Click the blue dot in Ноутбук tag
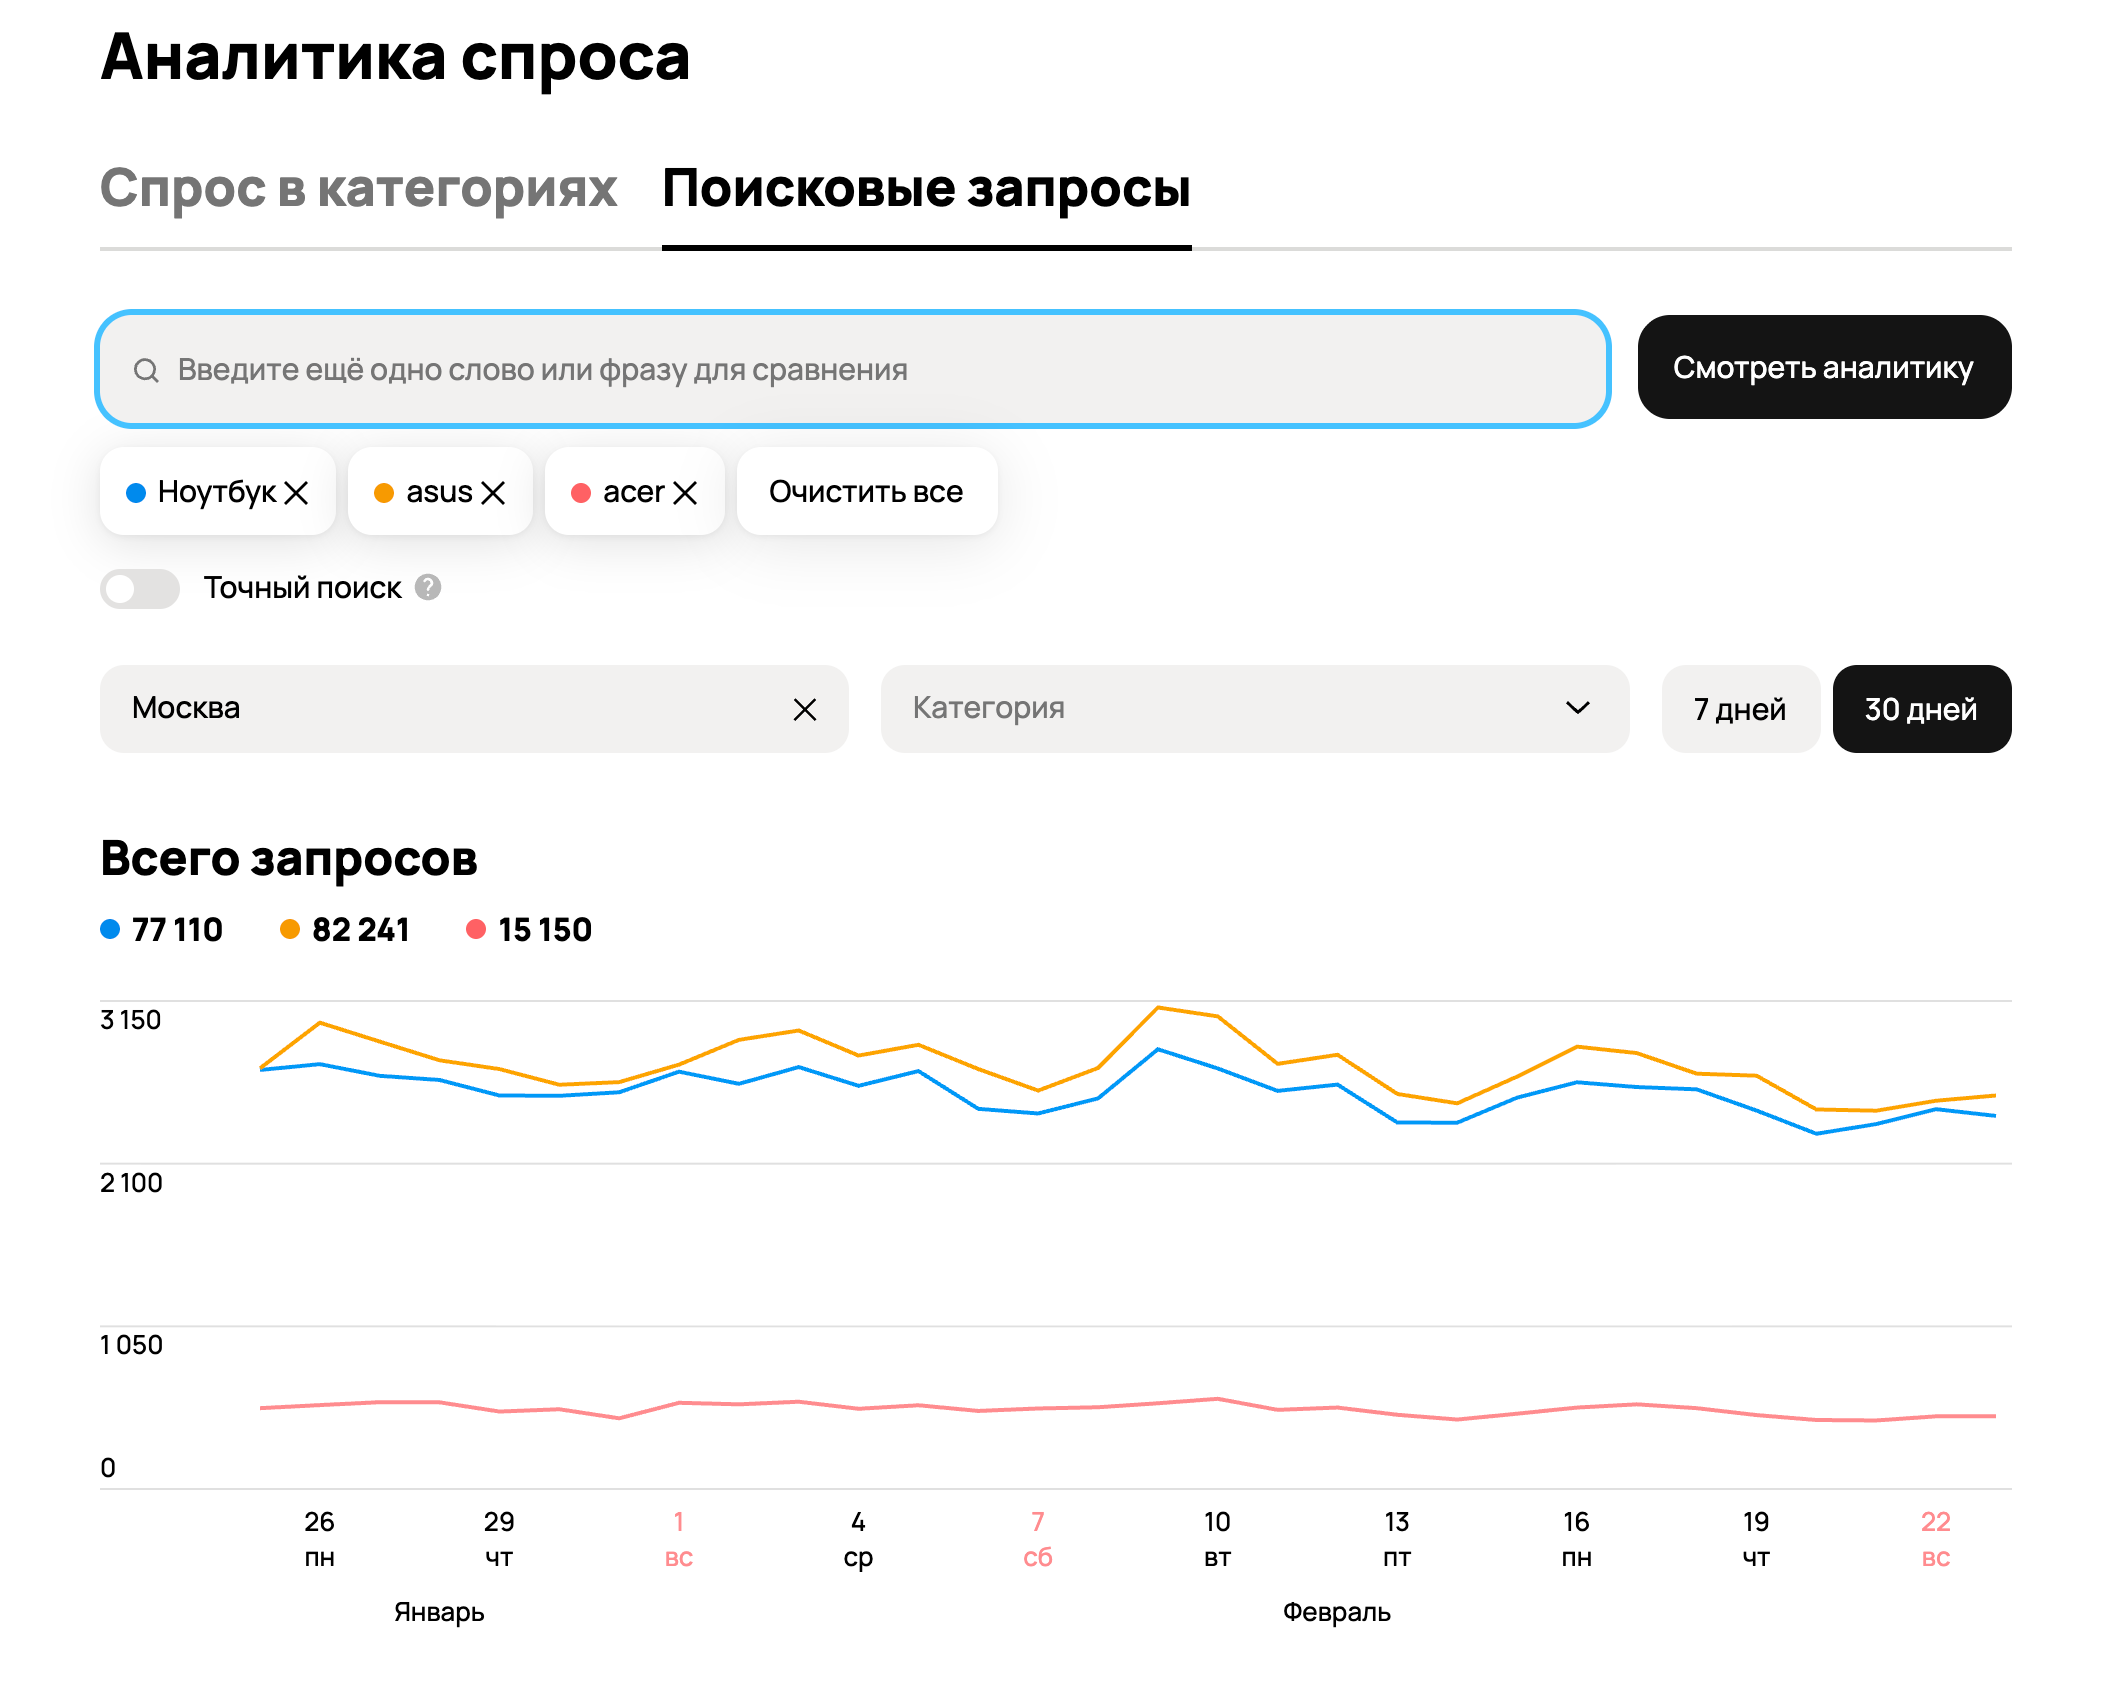The width and height of the screenshot is (2124, 1698). (x=136, y=493)
